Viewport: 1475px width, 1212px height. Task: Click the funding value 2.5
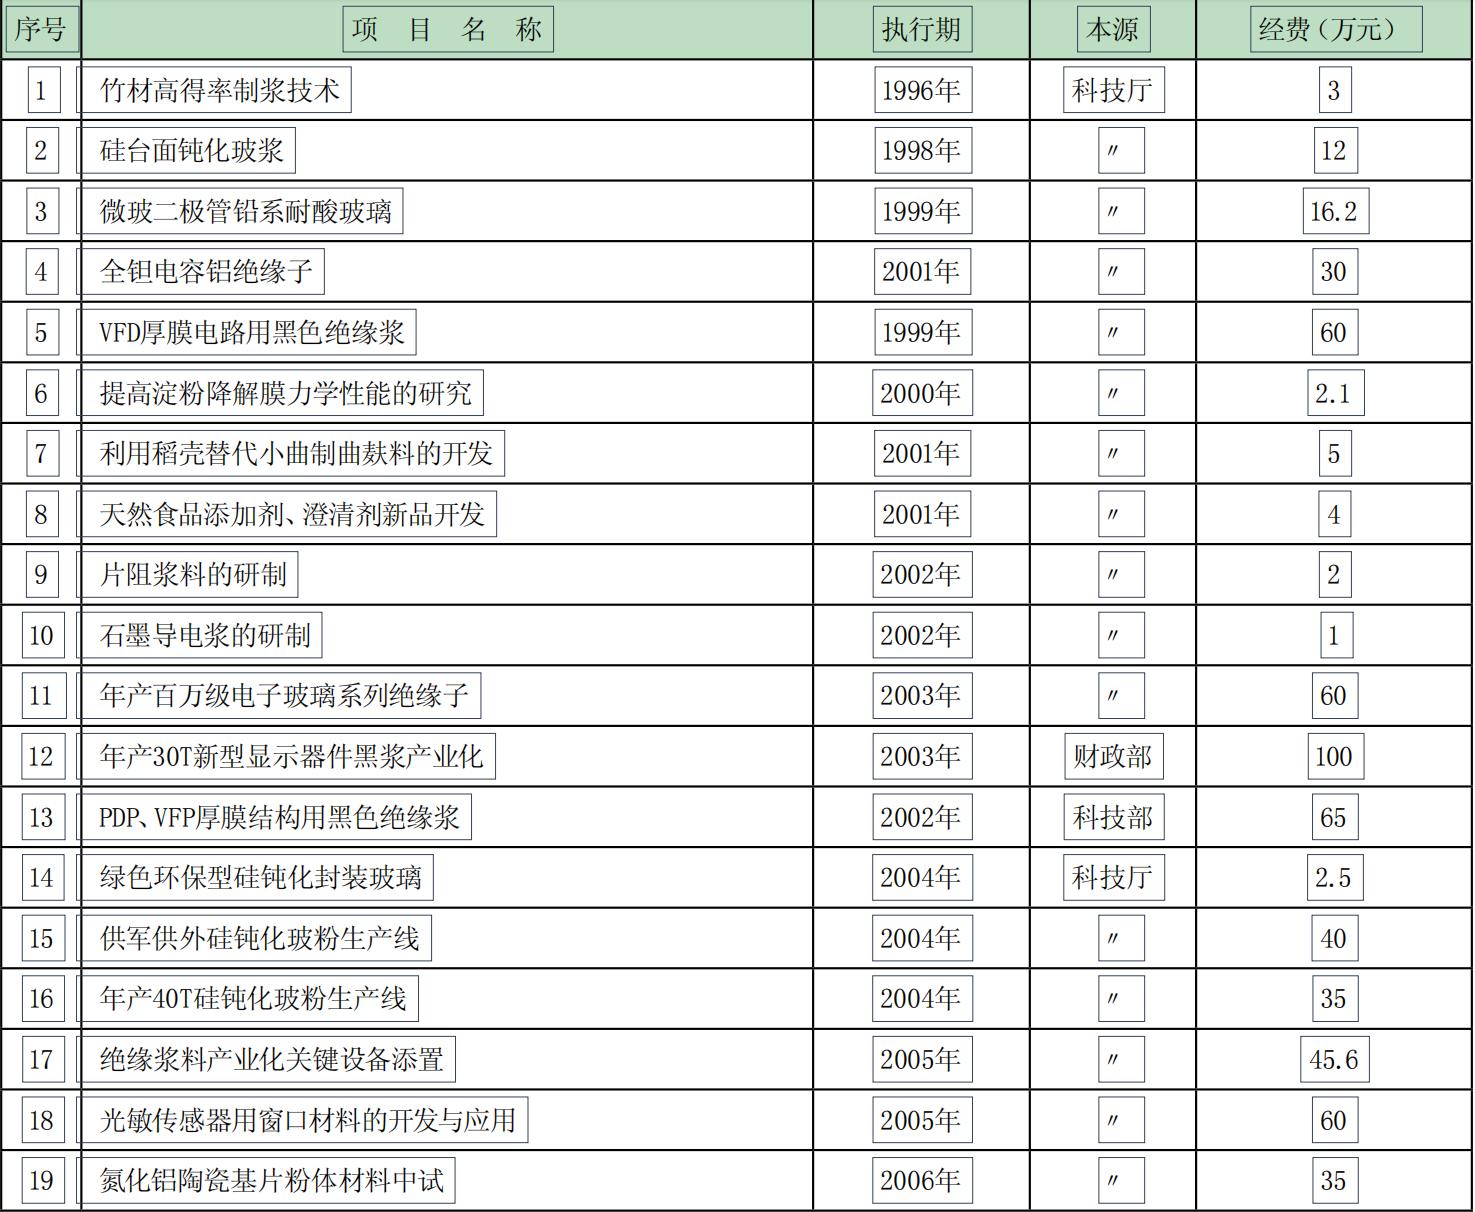point(1334,878)
